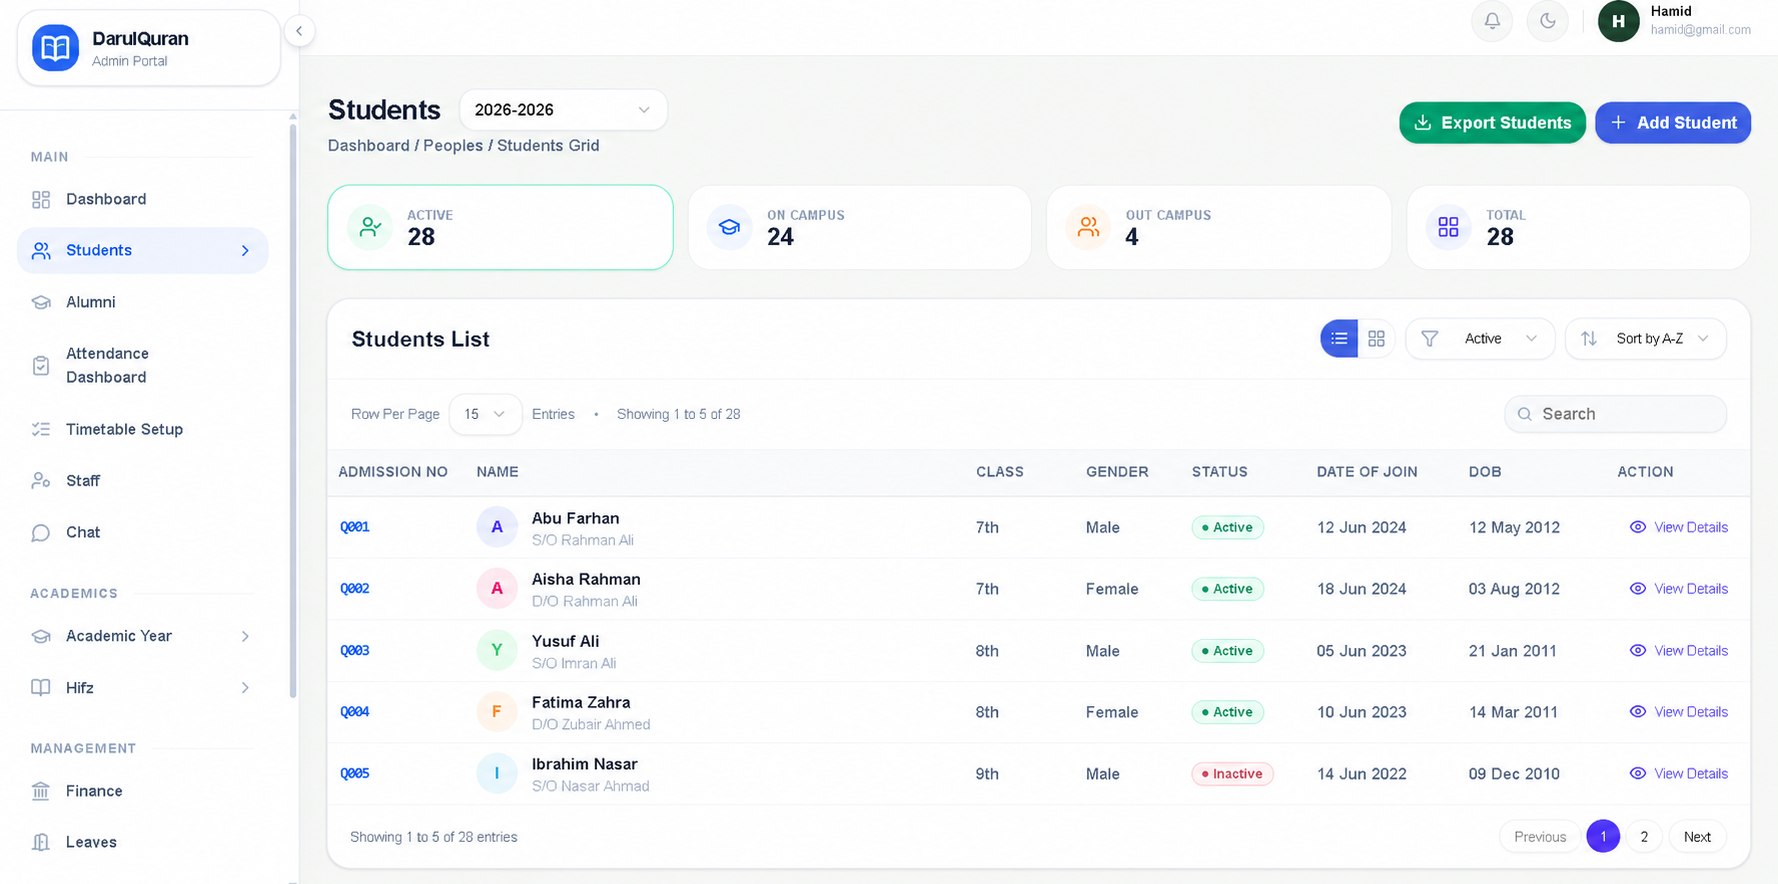
Task: Click eye icon for Abu Farhan
Action: pos(1638,527)
